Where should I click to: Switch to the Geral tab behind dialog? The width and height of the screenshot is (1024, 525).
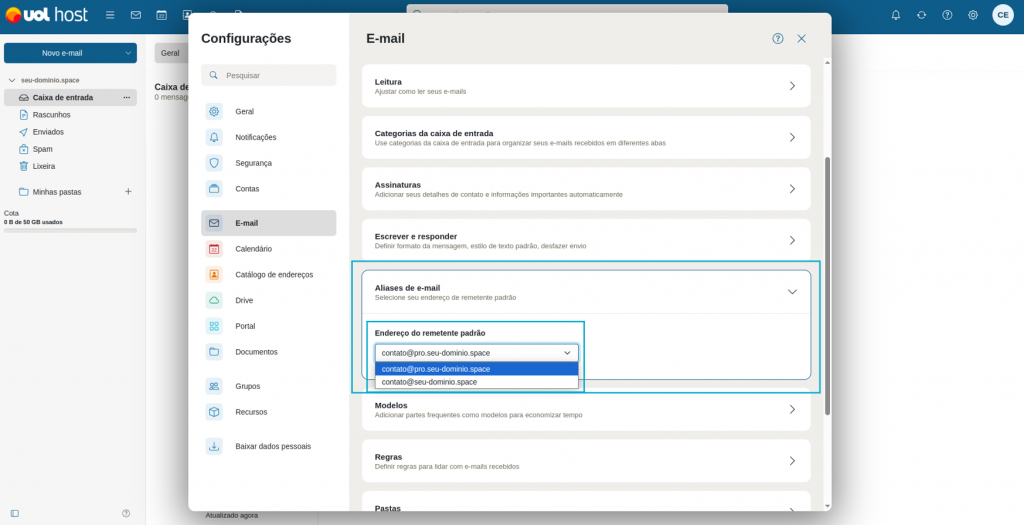[x=171, y=53]
